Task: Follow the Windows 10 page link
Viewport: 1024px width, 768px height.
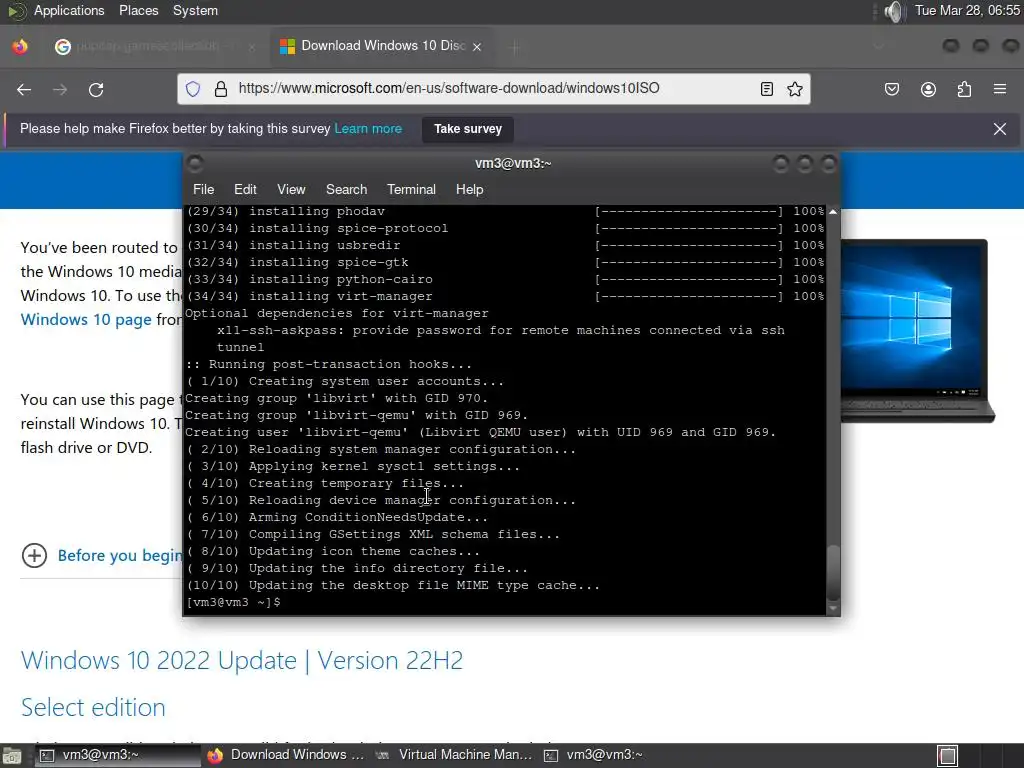Action: pyautogui.click(x=86, y=319)
